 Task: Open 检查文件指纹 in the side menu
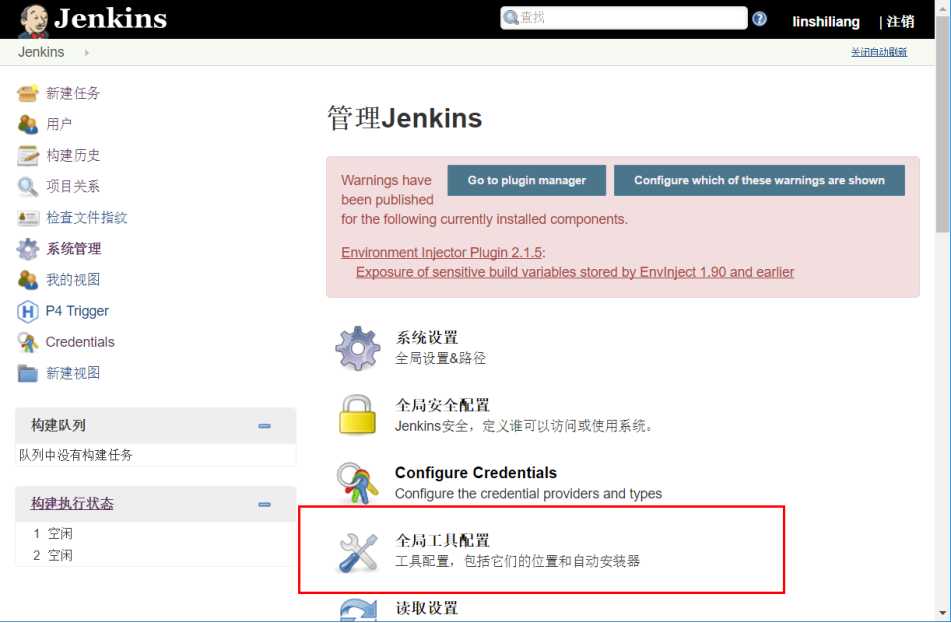87,218
